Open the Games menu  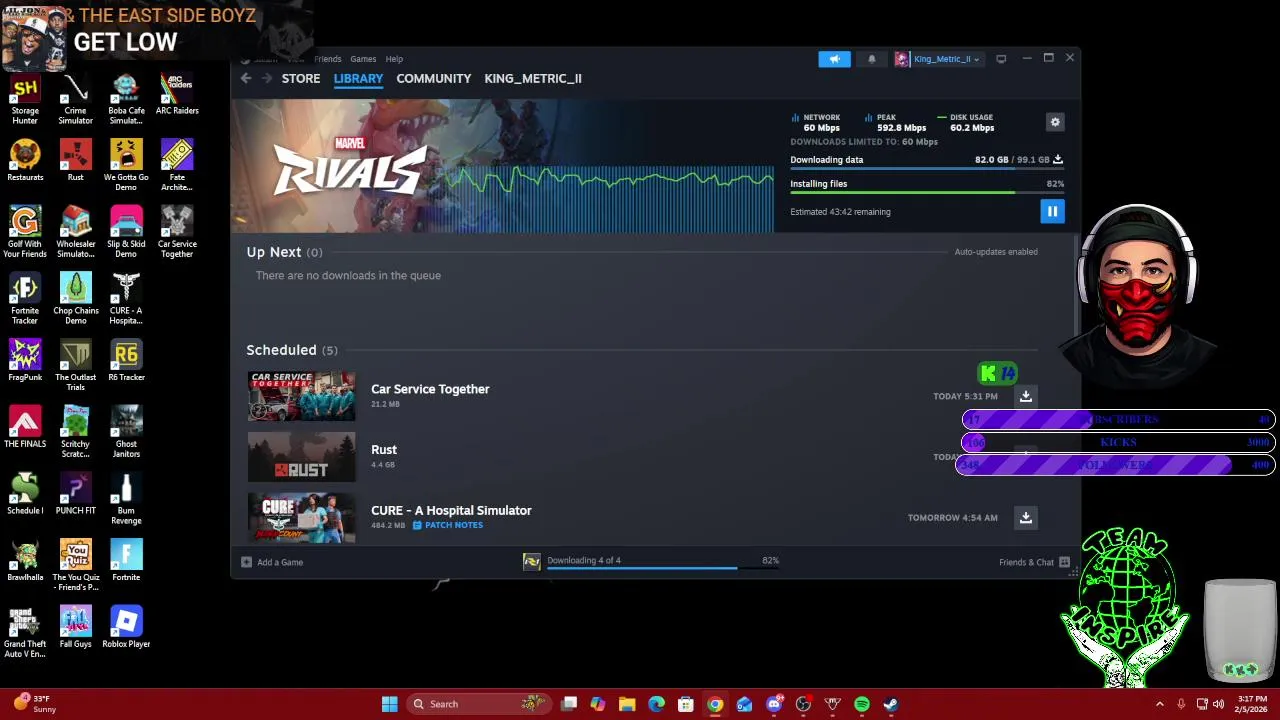363,59
